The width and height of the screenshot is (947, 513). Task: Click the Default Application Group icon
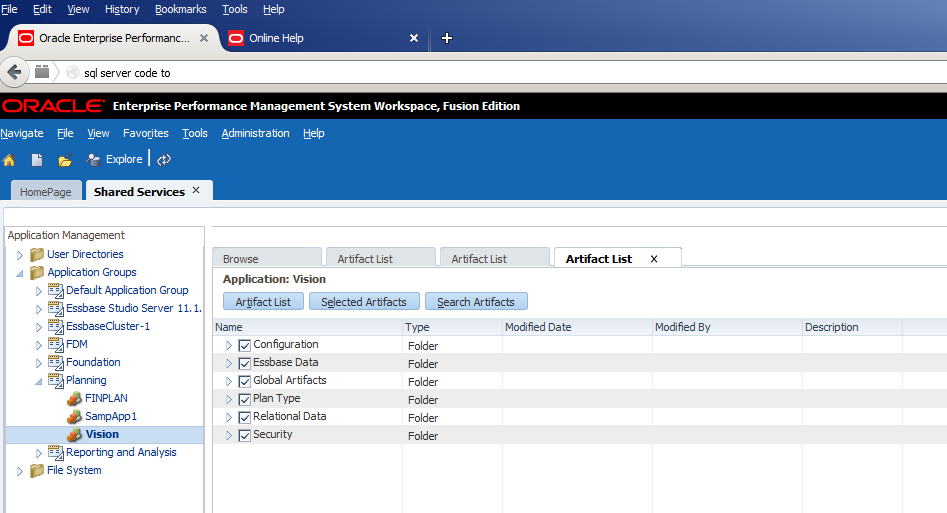56,291
